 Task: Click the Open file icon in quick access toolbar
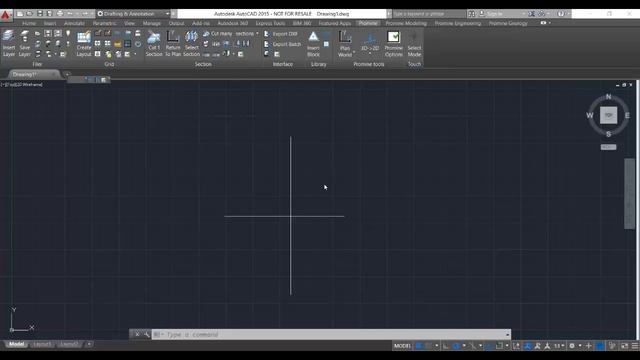tap(29, 13)
